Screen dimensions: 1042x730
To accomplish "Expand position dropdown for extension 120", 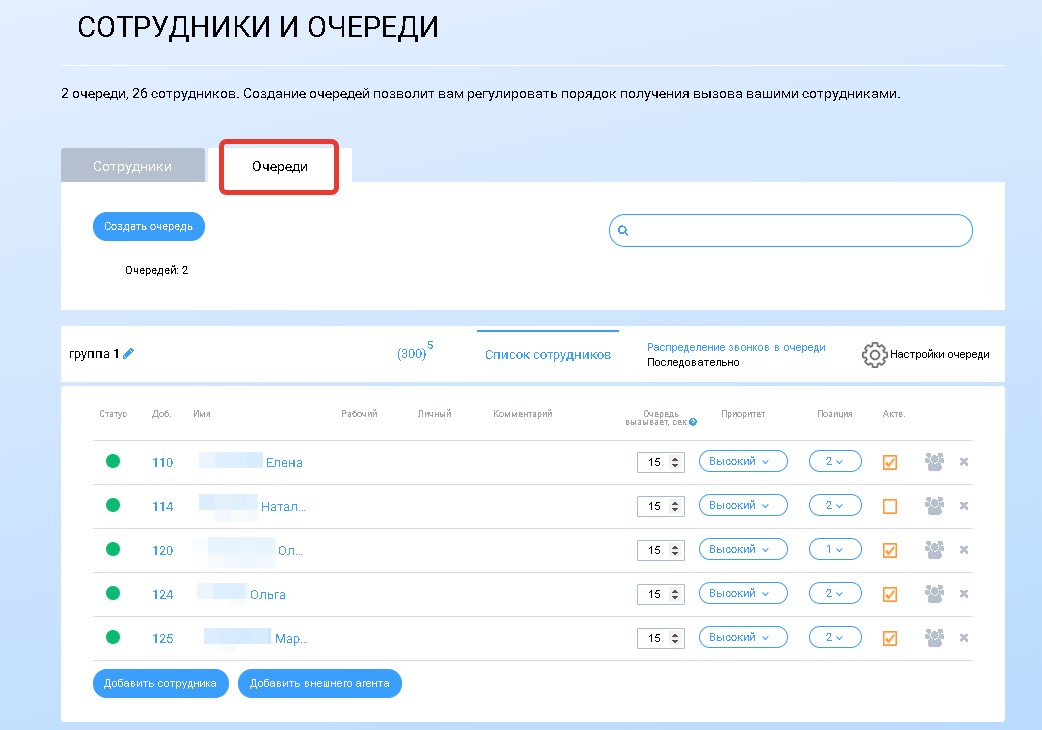I will (x=834, y=550).
